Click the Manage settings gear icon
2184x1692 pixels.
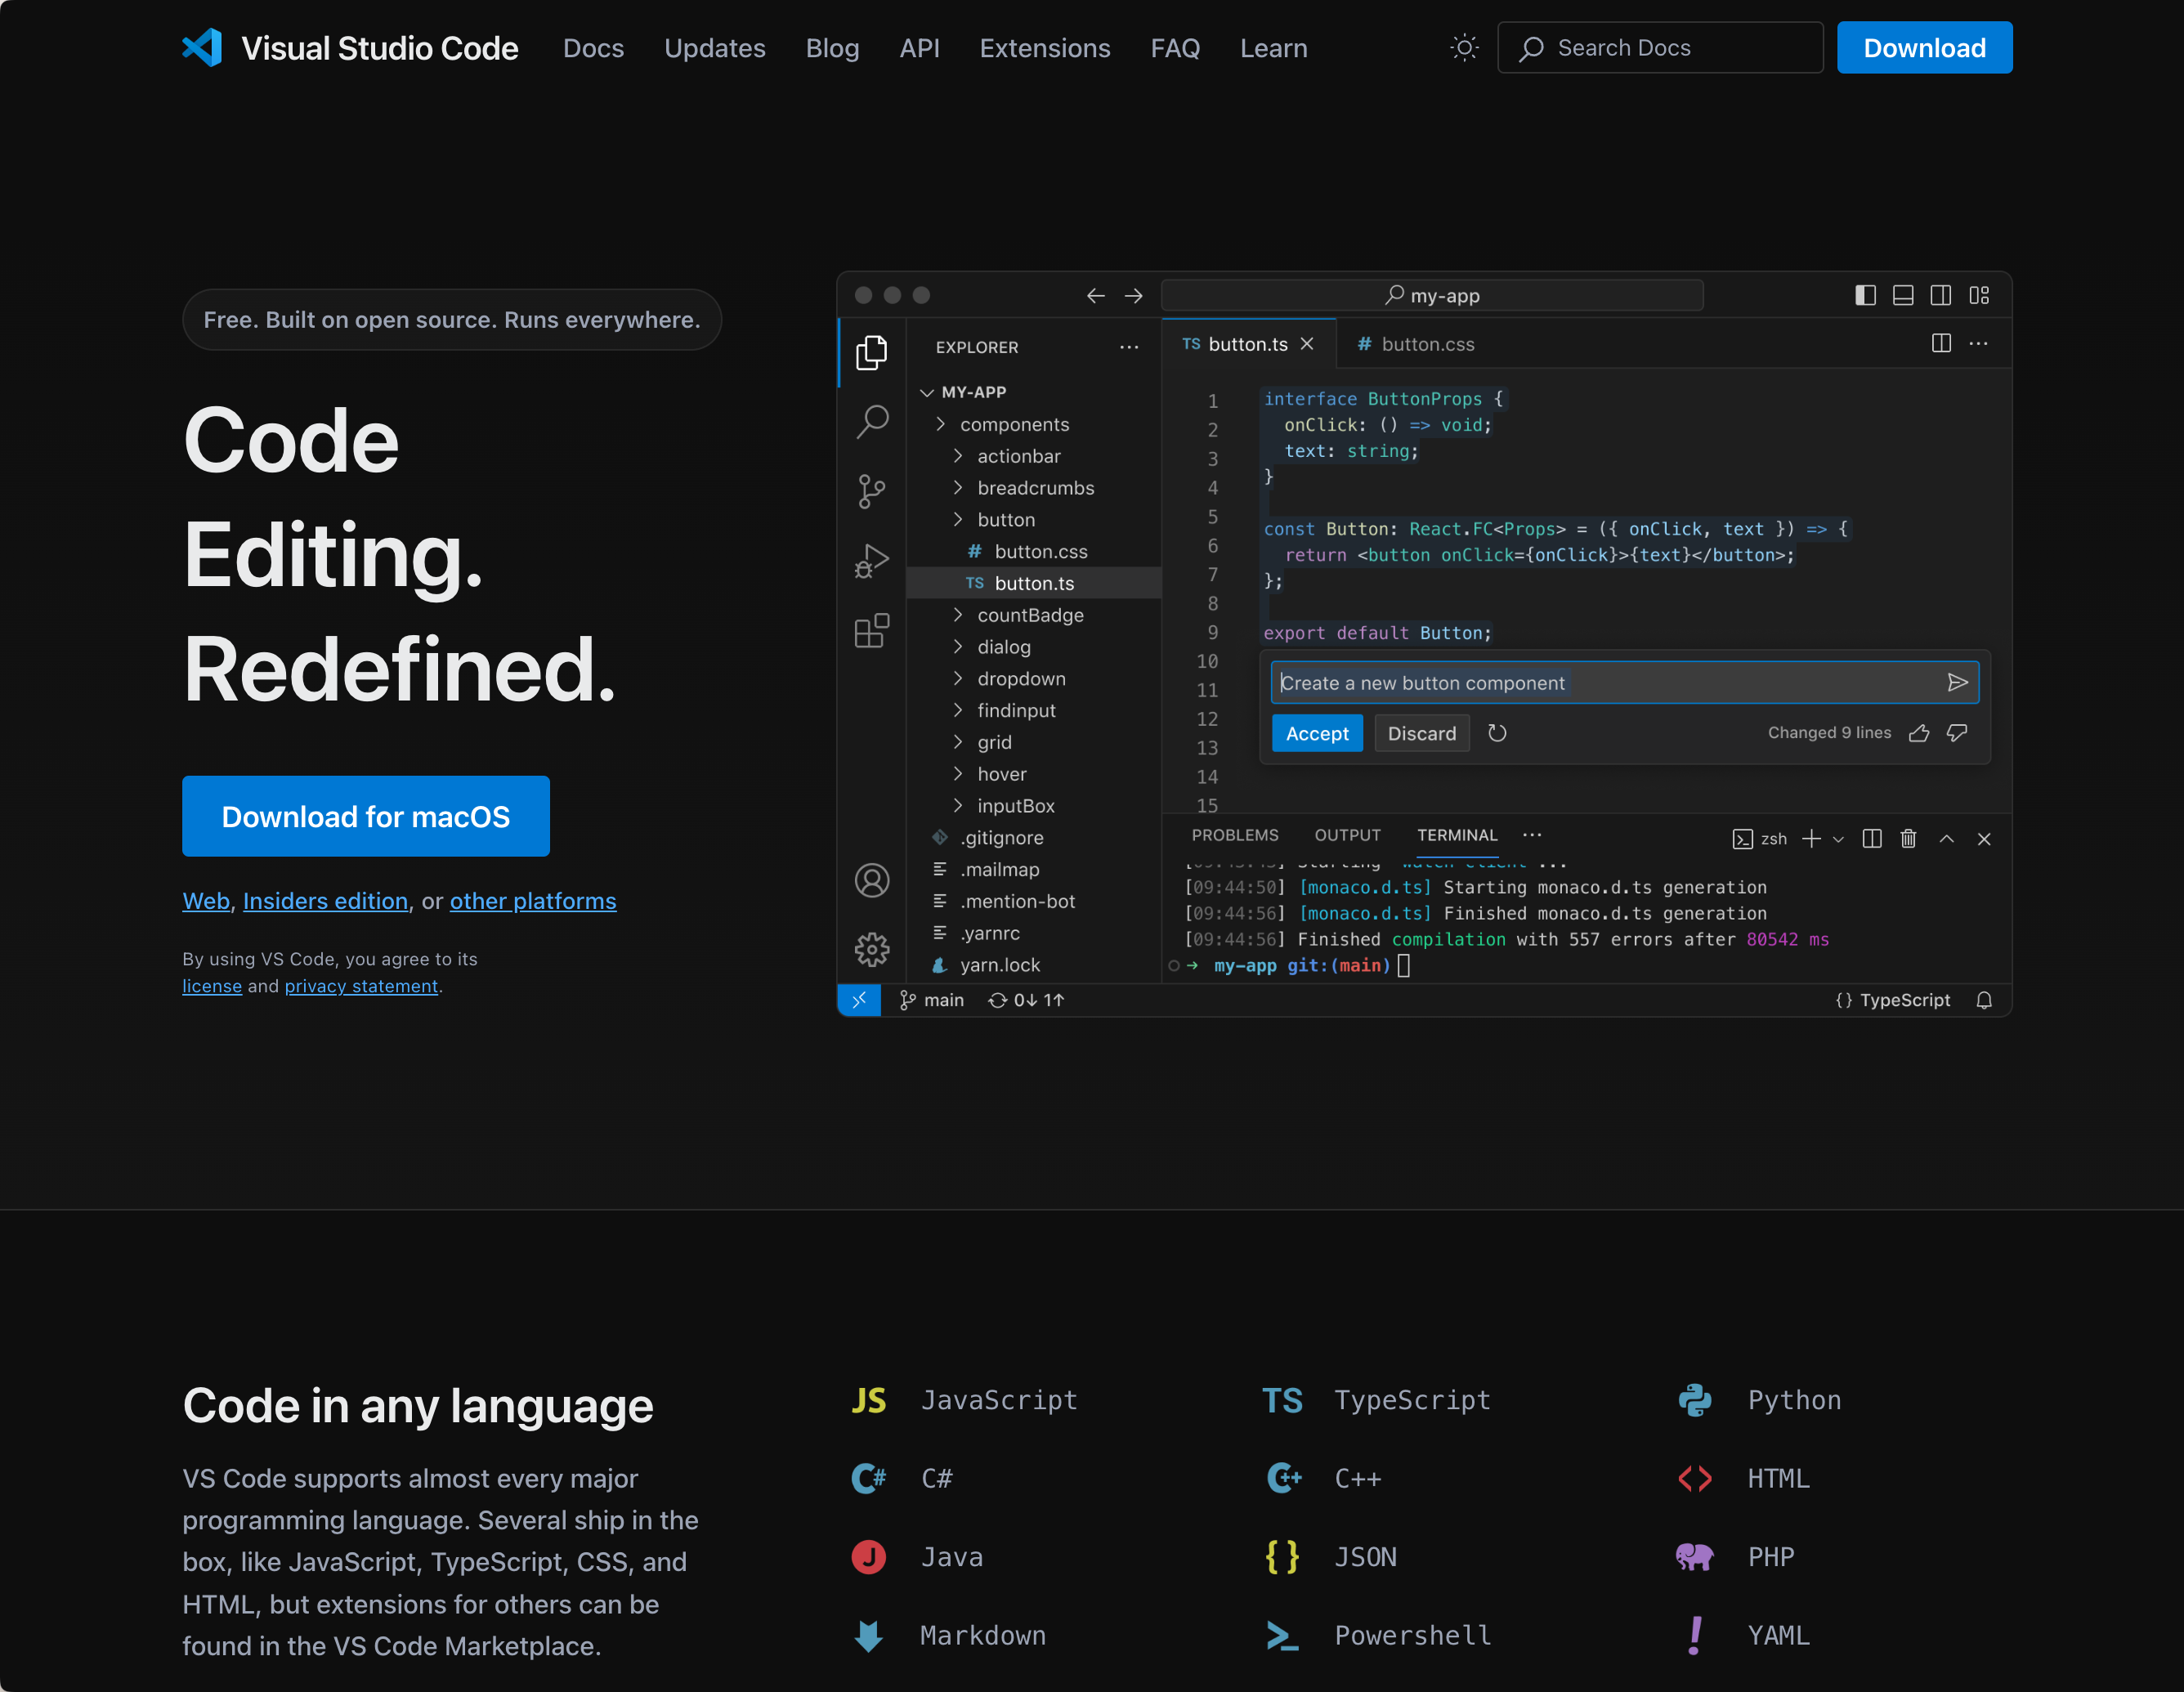[x=873, y=951]
